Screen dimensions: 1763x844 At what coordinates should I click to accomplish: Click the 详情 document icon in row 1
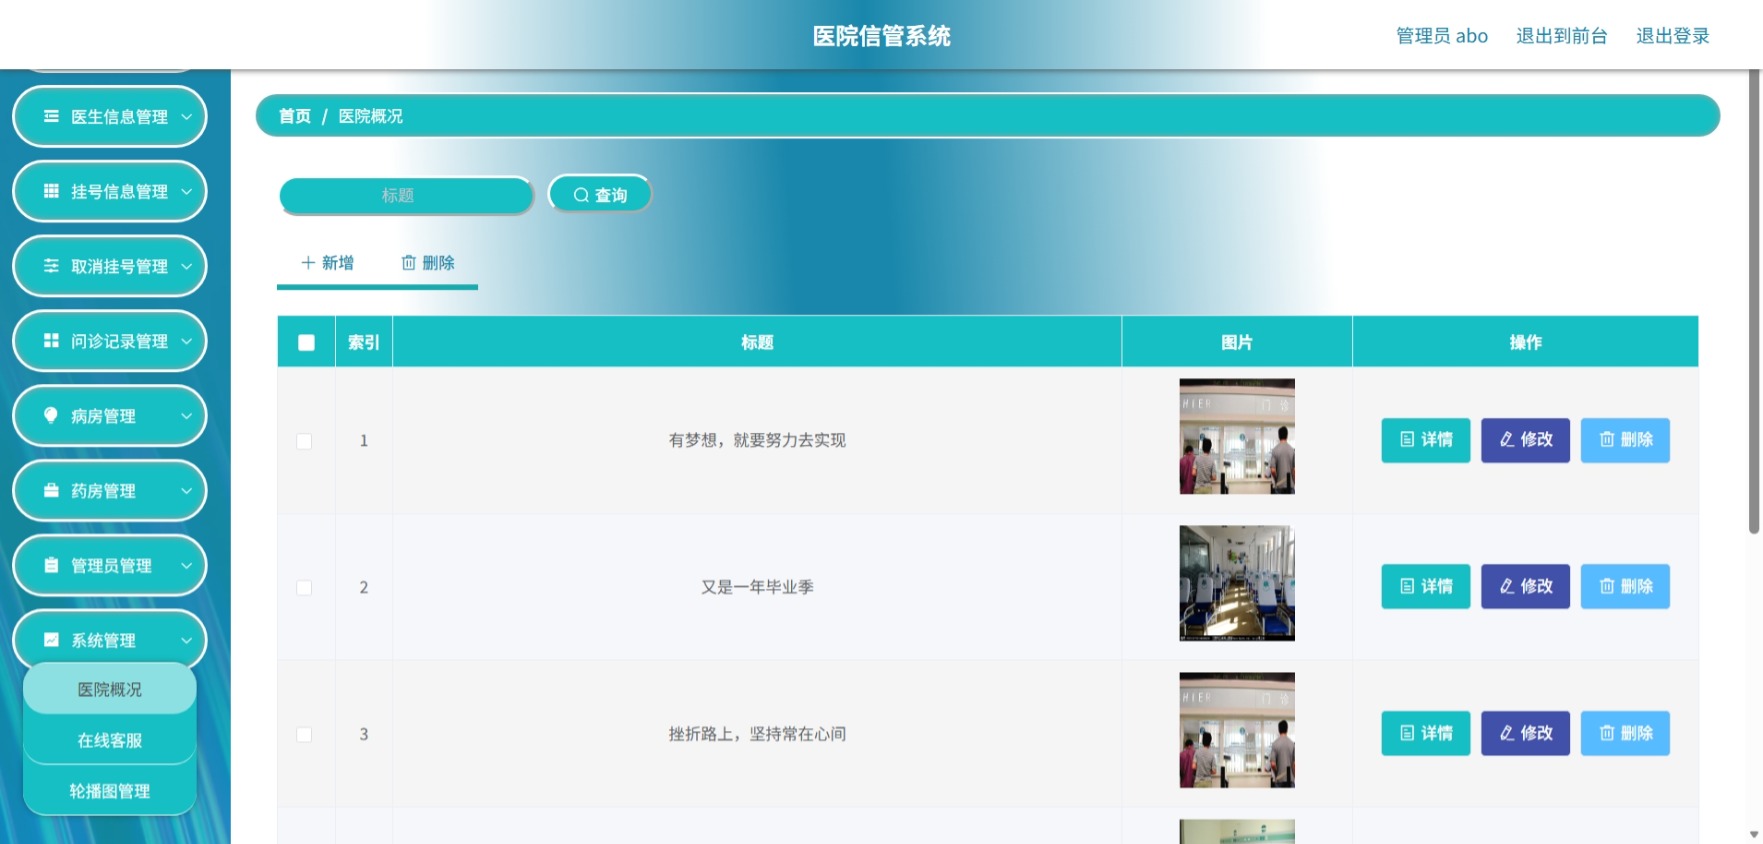click(1407, 440)
